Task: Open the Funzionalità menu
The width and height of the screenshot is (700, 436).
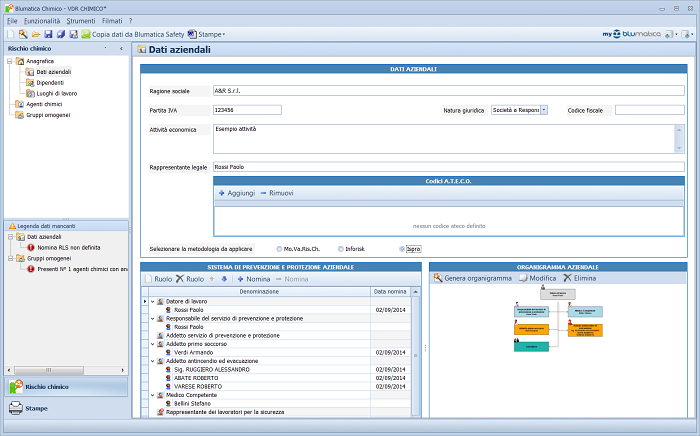Action: [42, 20]
